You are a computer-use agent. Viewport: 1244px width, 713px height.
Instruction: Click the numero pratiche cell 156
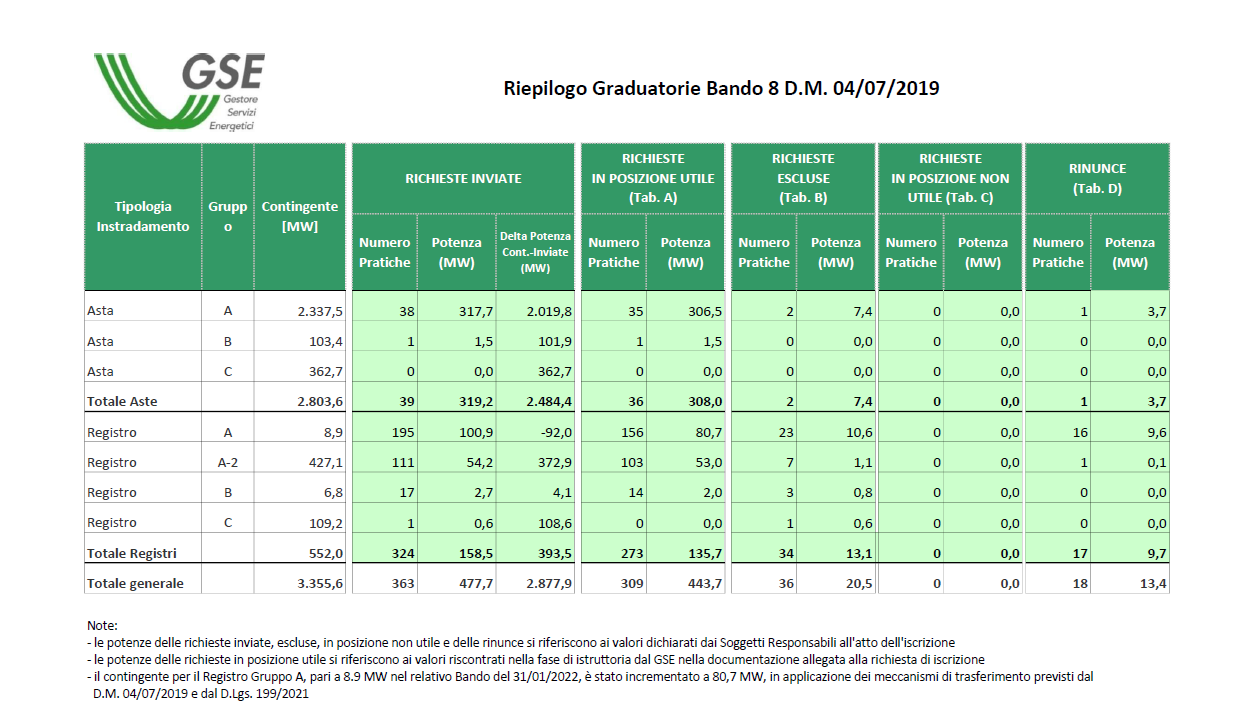pyautogui.click(x=632, y=432)
